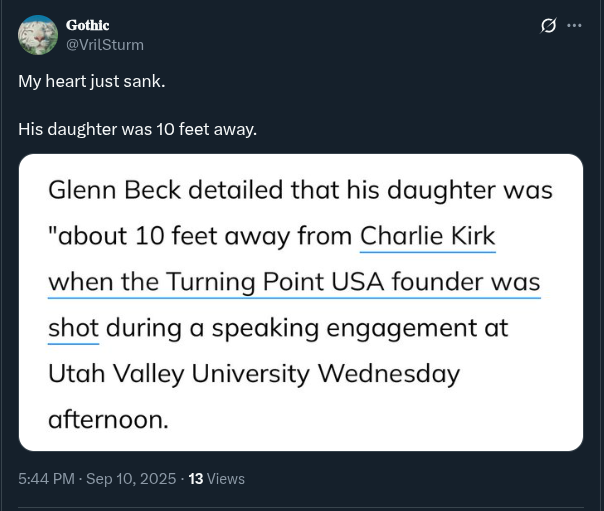Image resolution: width=604 pixels, height=511 pixels.
Task: Click "His daughter was 10 feet away." line
Action: tap(137, 129)
